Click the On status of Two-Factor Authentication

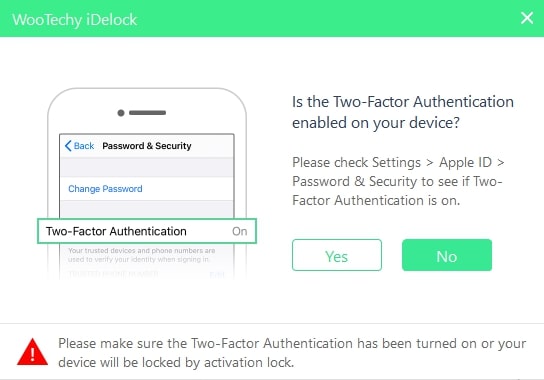point(240,231)
